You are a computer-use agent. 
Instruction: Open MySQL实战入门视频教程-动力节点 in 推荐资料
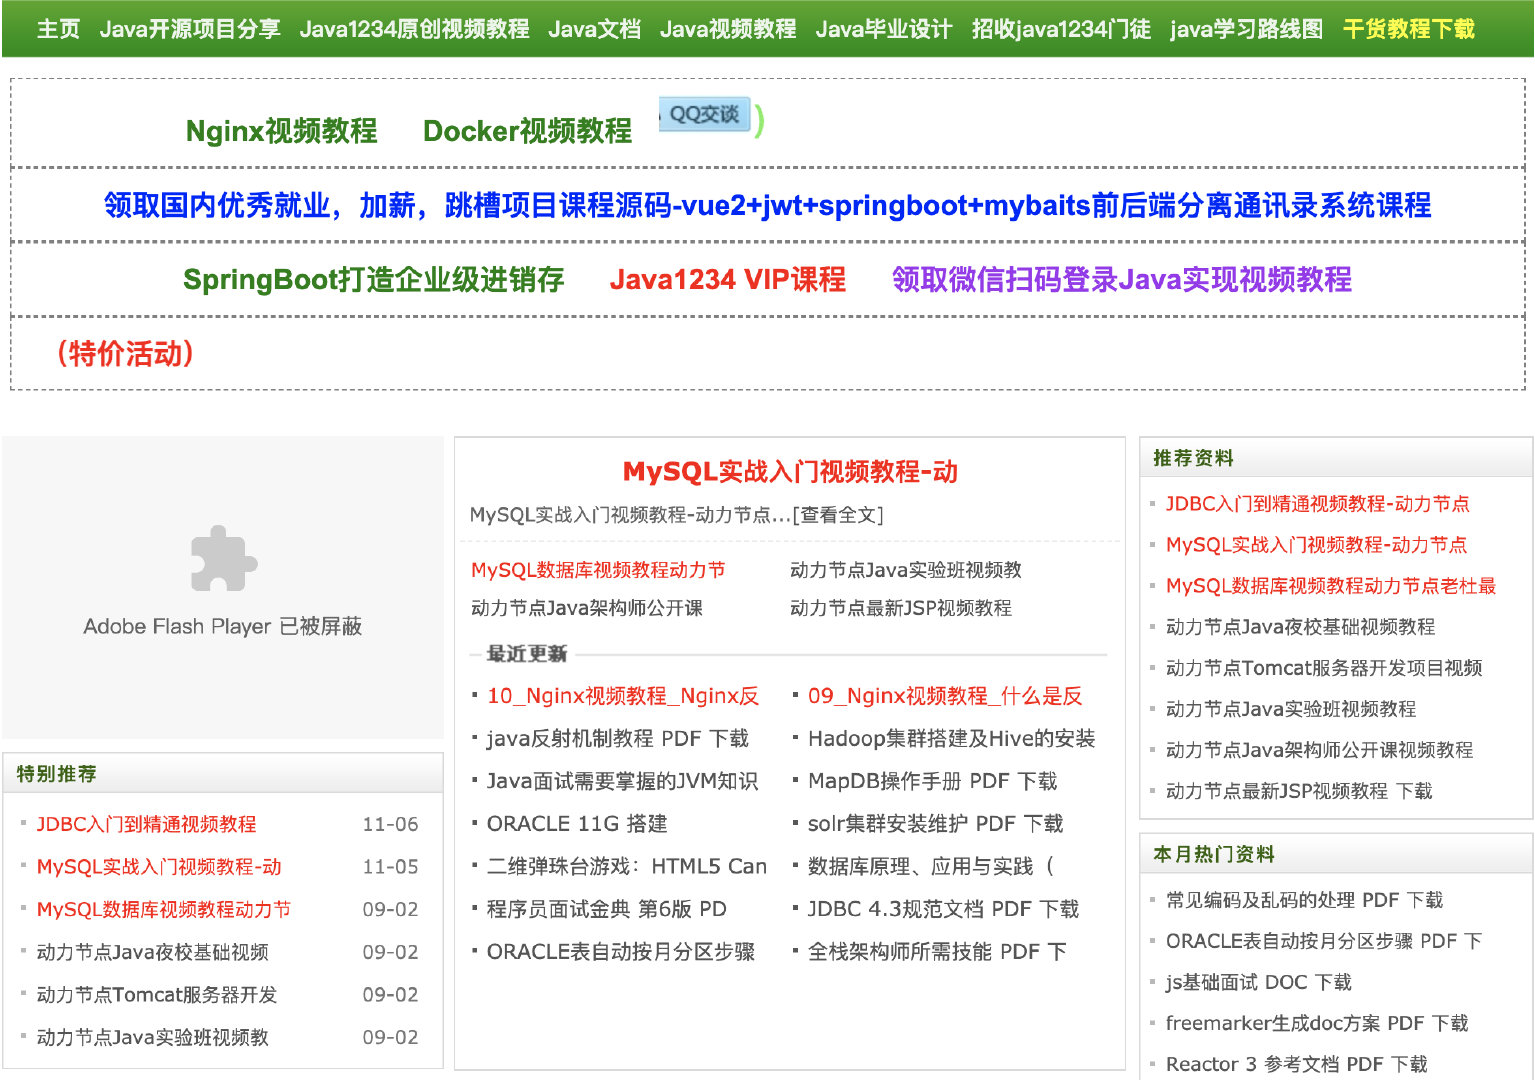pyautogui.click(x=1316, y=545)
